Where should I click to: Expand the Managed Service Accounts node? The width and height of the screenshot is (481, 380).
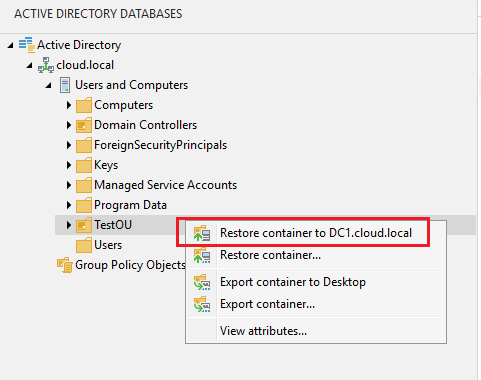click(x=69, y=185)
